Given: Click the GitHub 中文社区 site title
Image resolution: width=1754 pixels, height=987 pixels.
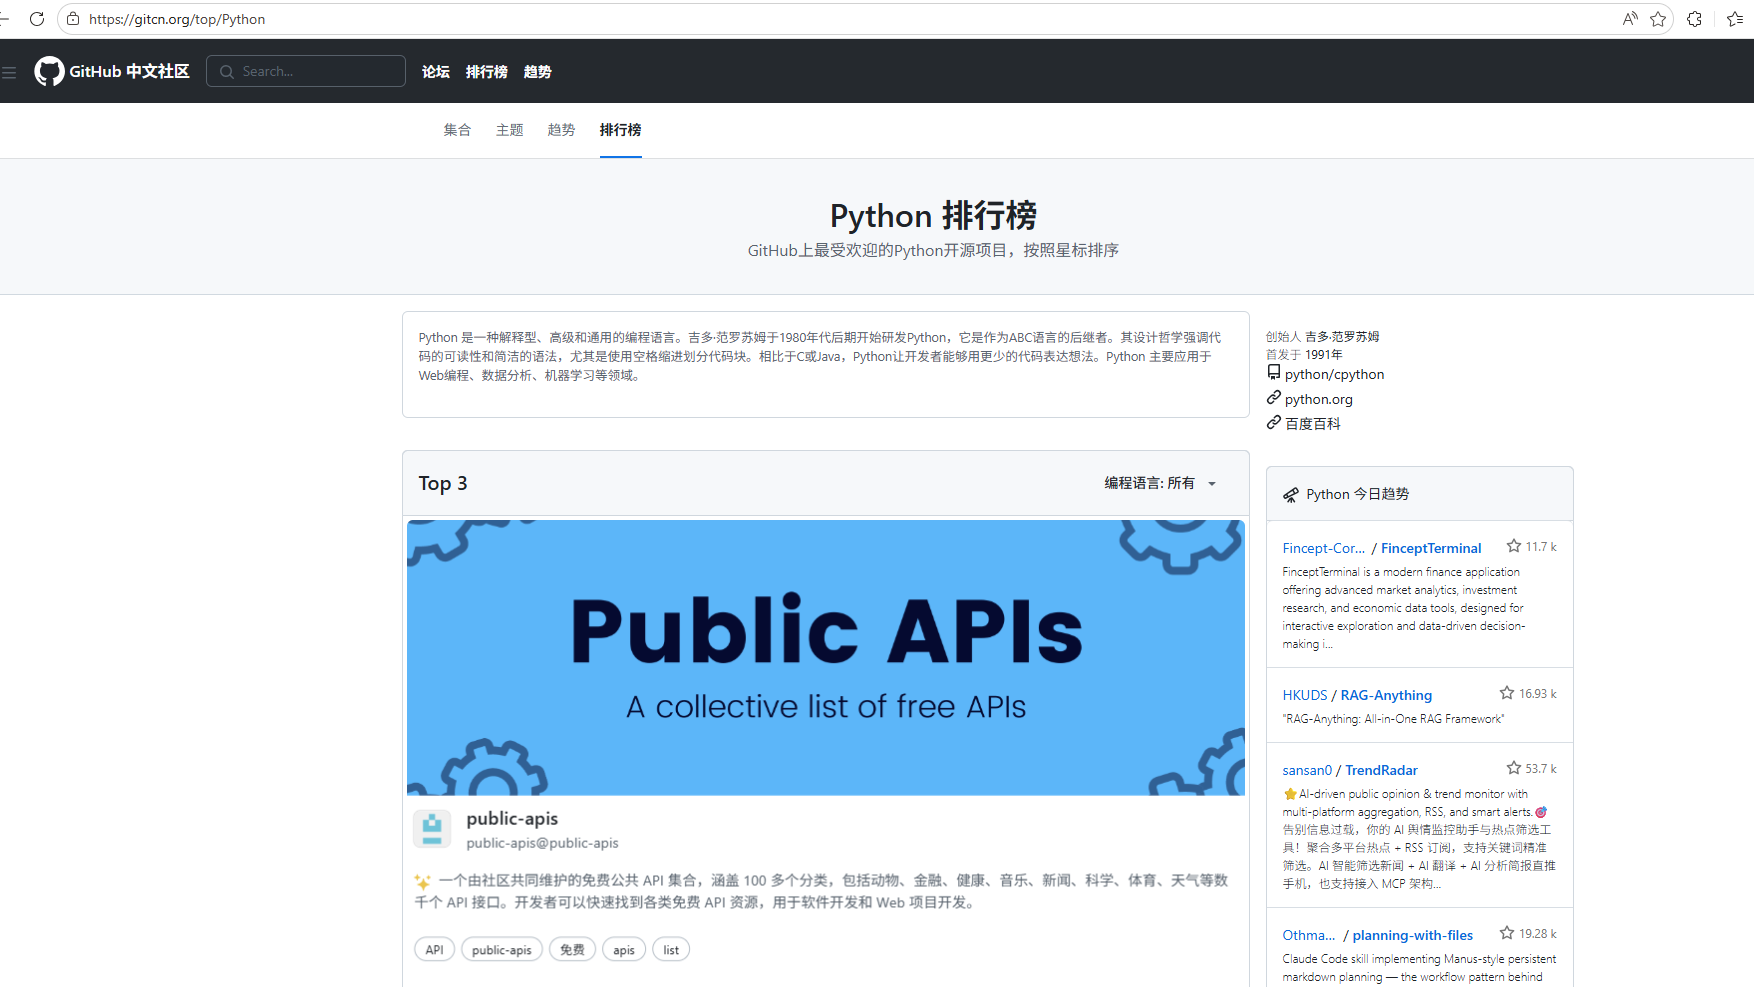Looking at the screenshot, I should [x=129, y=71].
